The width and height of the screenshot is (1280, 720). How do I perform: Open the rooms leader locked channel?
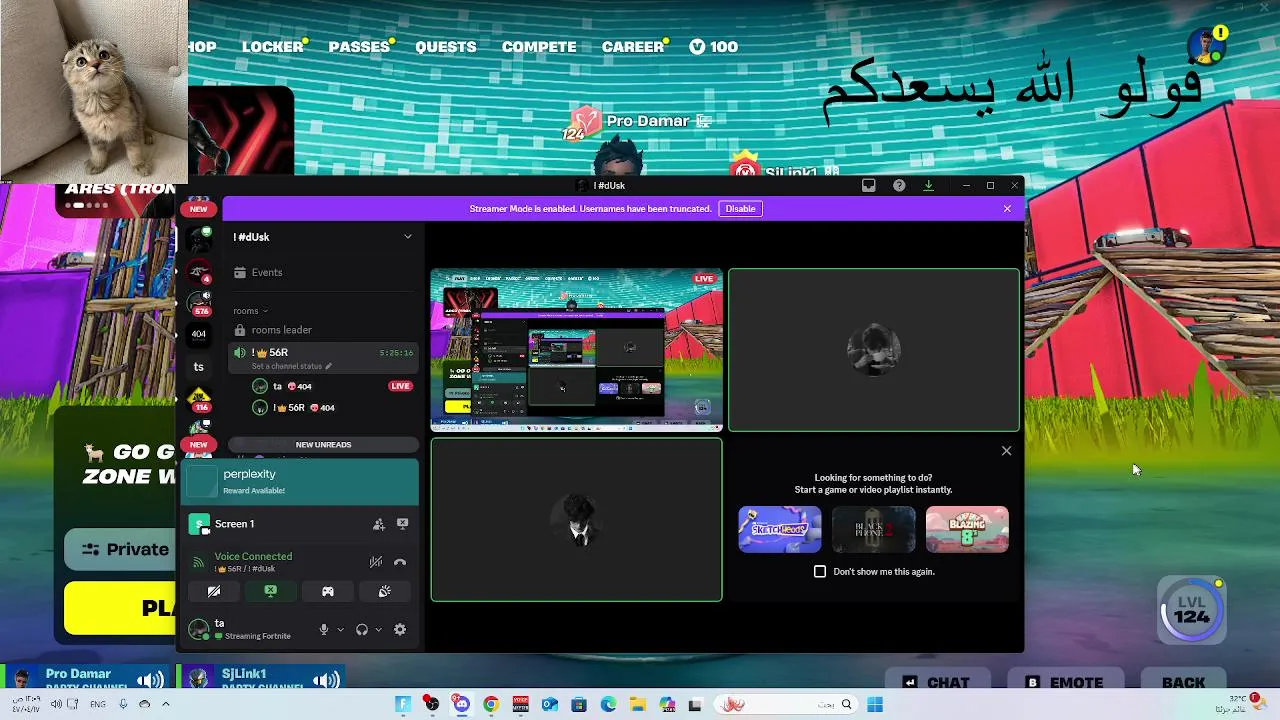(322, 330)
